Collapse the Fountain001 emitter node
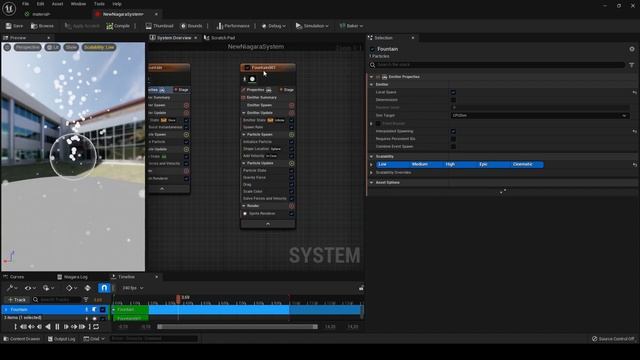Image resolution: width=640 pixels, height=360 pixels. coord(268,224)
